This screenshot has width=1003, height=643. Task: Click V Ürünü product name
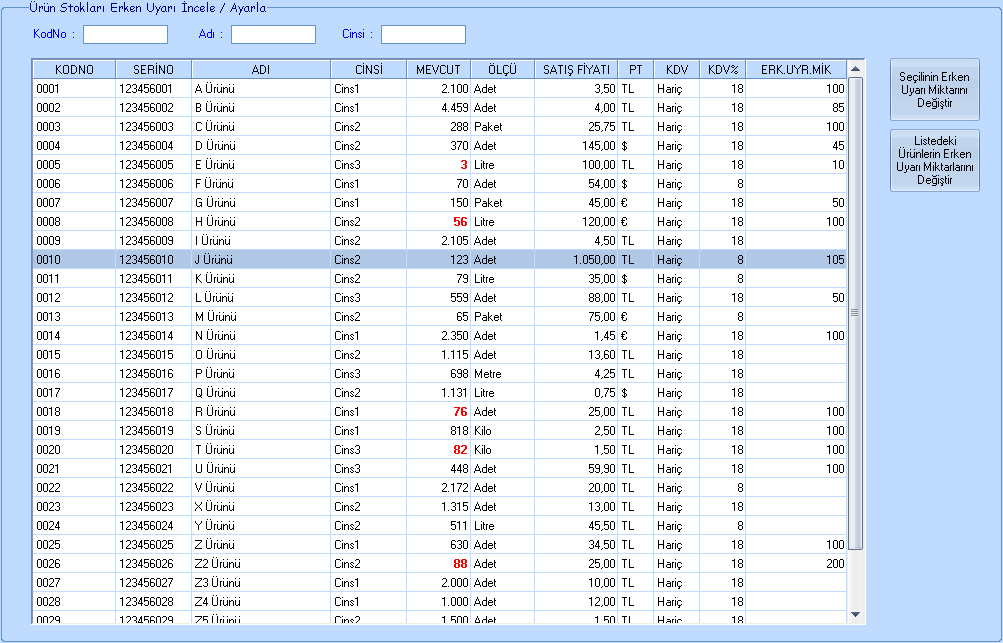coord(215,488)
